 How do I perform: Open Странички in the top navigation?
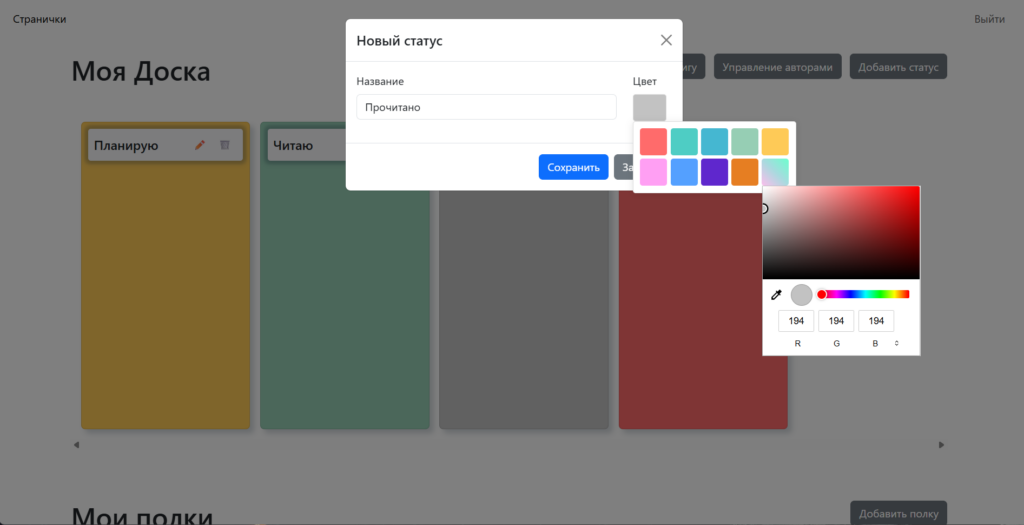(39, 19)
